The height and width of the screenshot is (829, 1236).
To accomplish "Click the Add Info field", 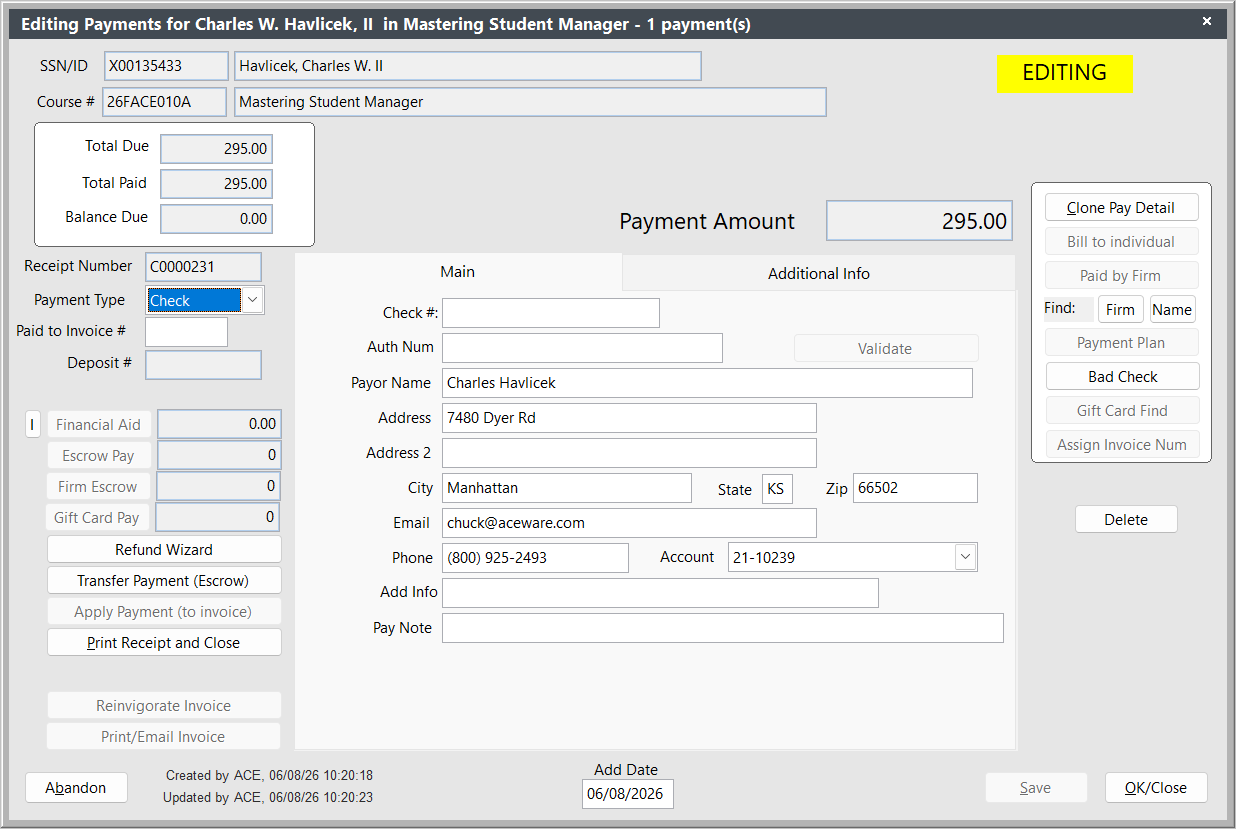I will point(660,593).
